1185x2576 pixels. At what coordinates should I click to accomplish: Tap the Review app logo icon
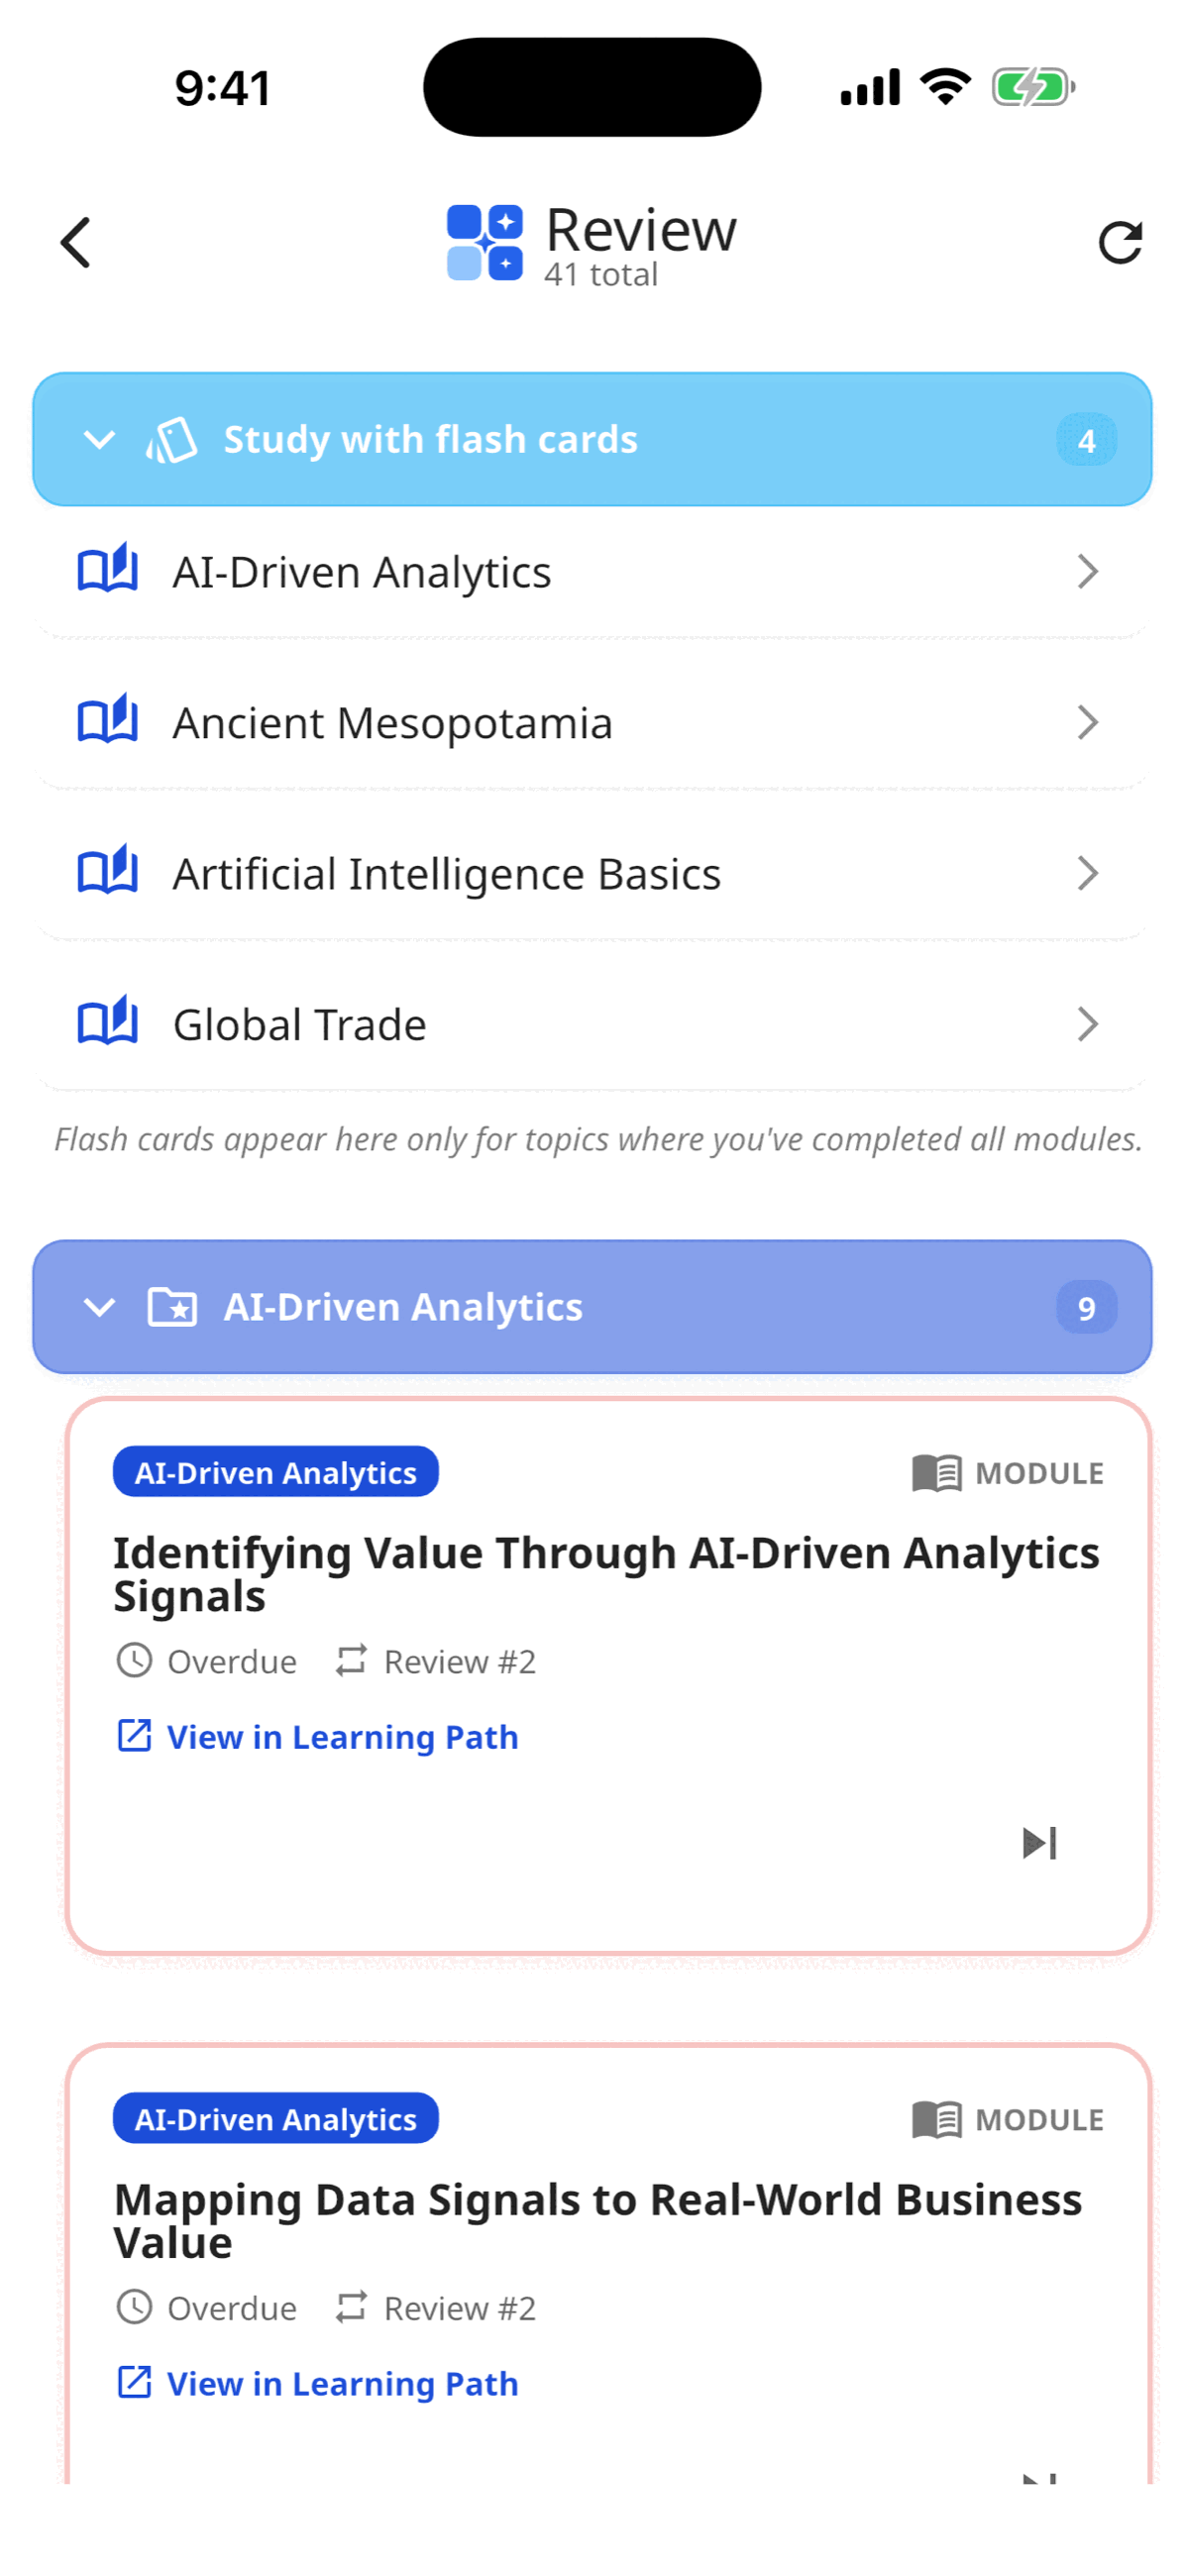click(484, 242)
